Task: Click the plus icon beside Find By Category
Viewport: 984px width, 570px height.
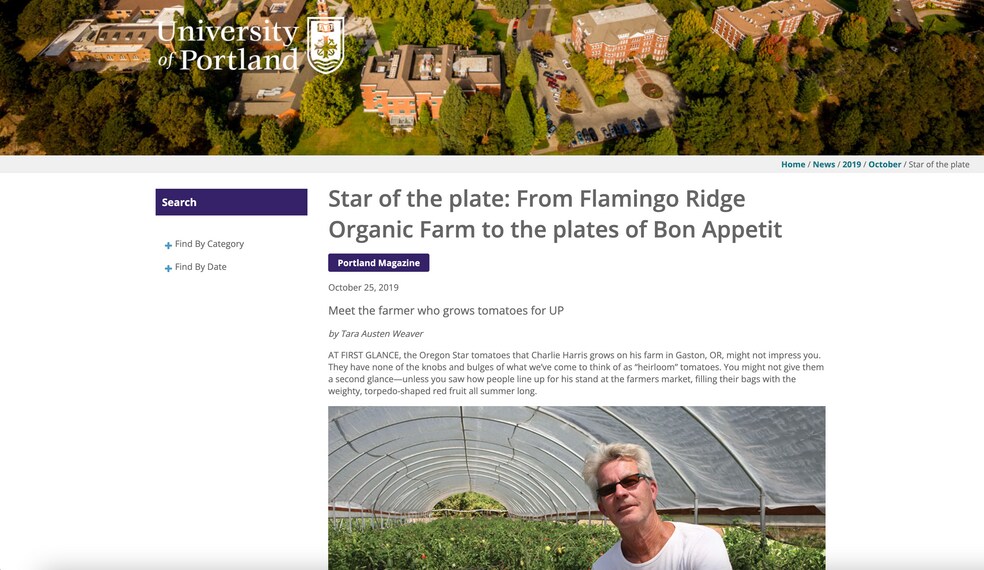Action: pos(168,245)
